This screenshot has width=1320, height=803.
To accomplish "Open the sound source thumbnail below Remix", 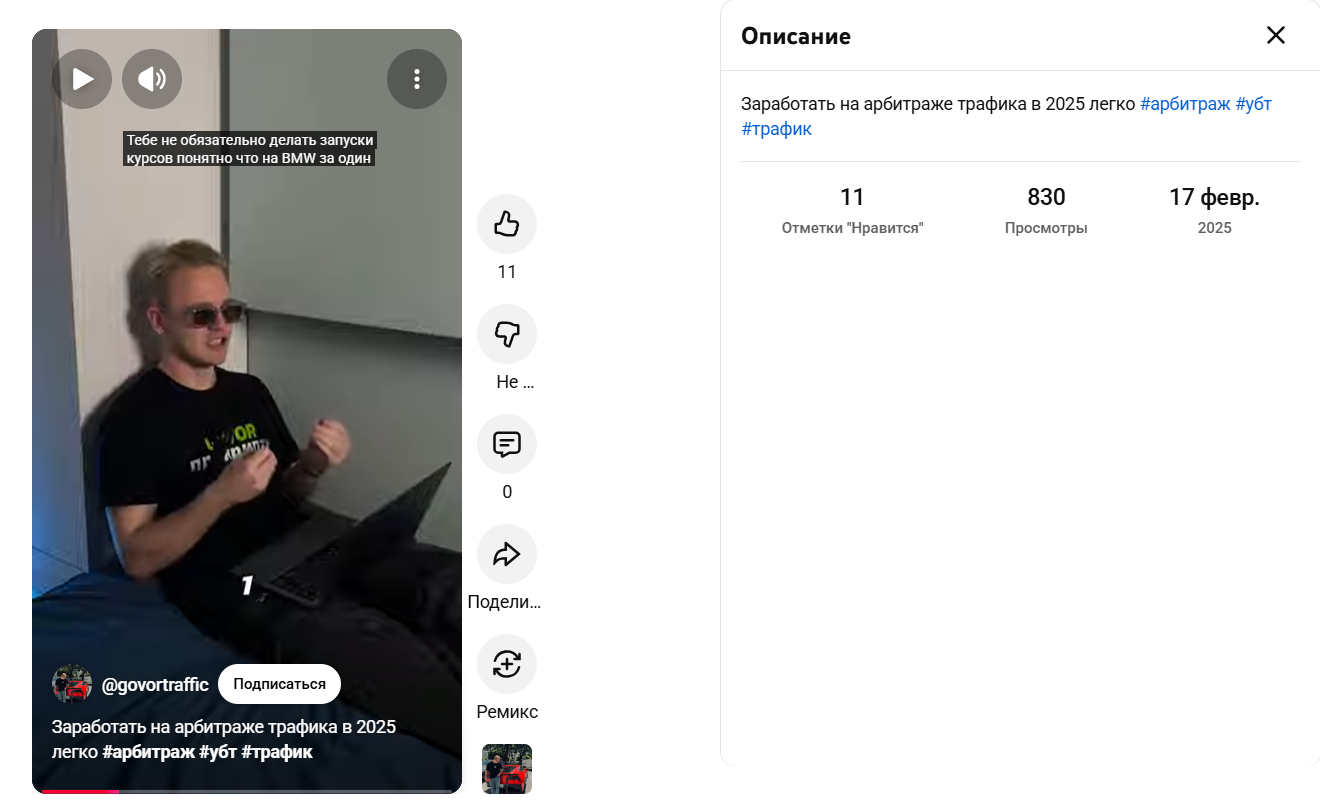I will click(507, 769).
